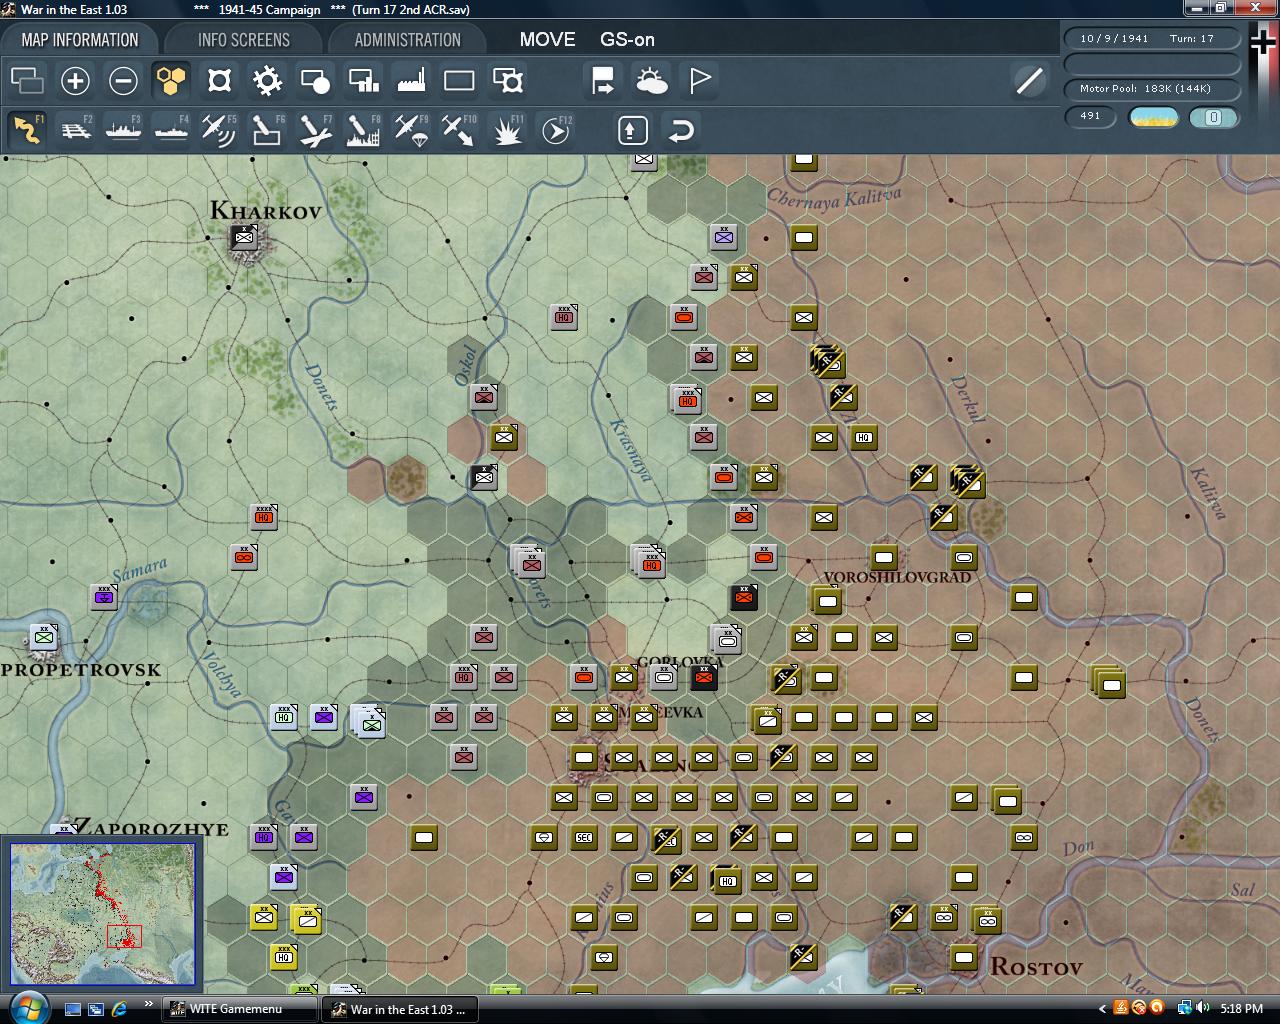This screenshot has height=1024, width=1280.
Task: Toggle the overlapping rectangles unit icon
Action: tap(27, 80)
